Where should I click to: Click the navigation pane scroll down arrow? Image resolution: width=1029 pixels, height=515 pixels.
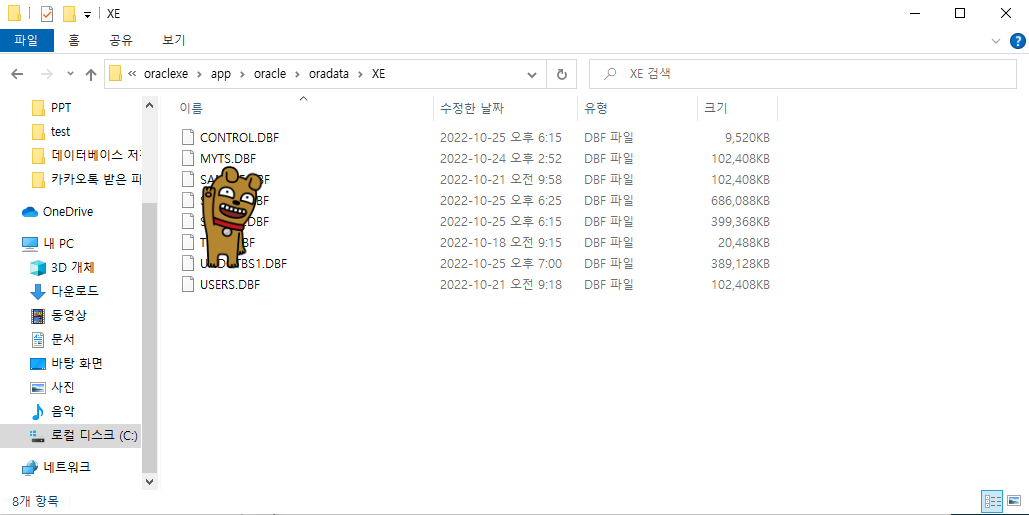pyautogui.click(x=150, y=482)
